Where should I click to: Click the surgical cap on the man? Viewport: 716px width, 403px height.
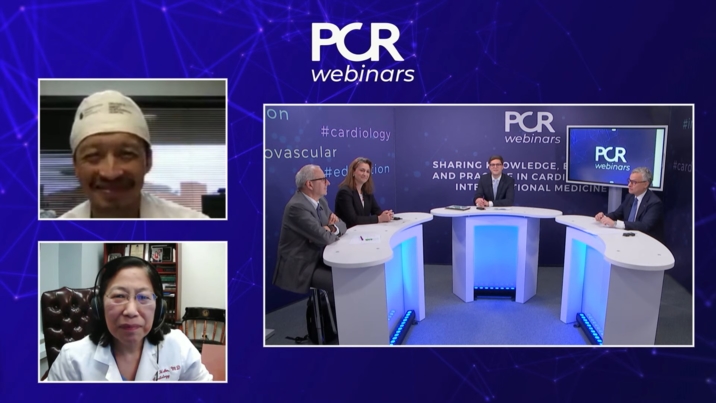pos(109,113)
